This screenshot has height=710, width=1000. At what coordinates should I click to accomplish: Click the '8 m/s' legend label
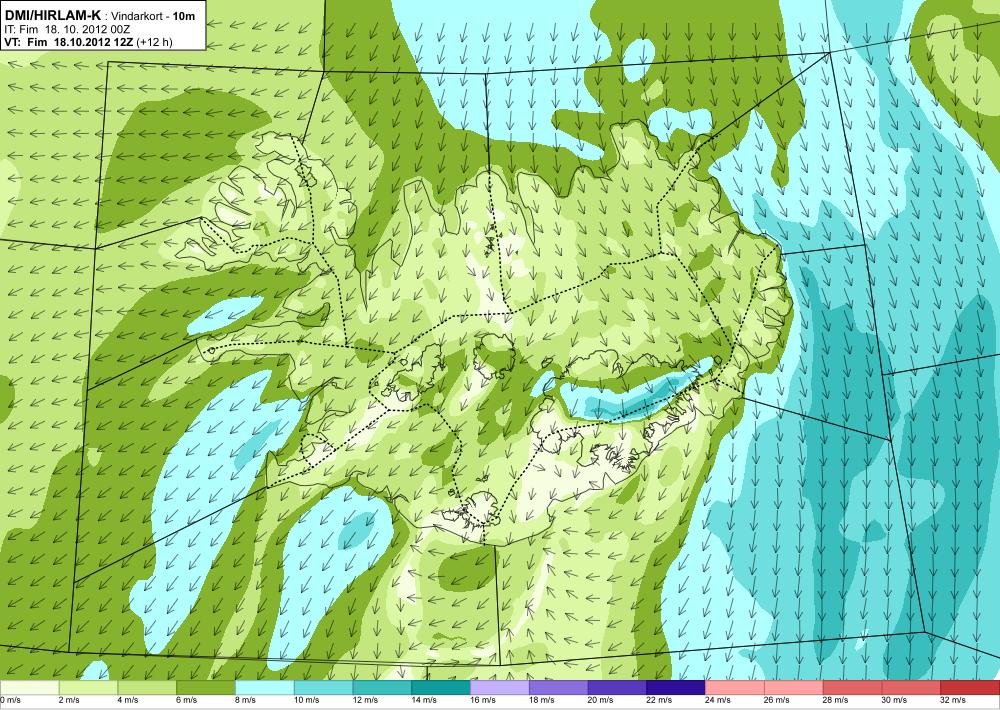click(245, 700)
